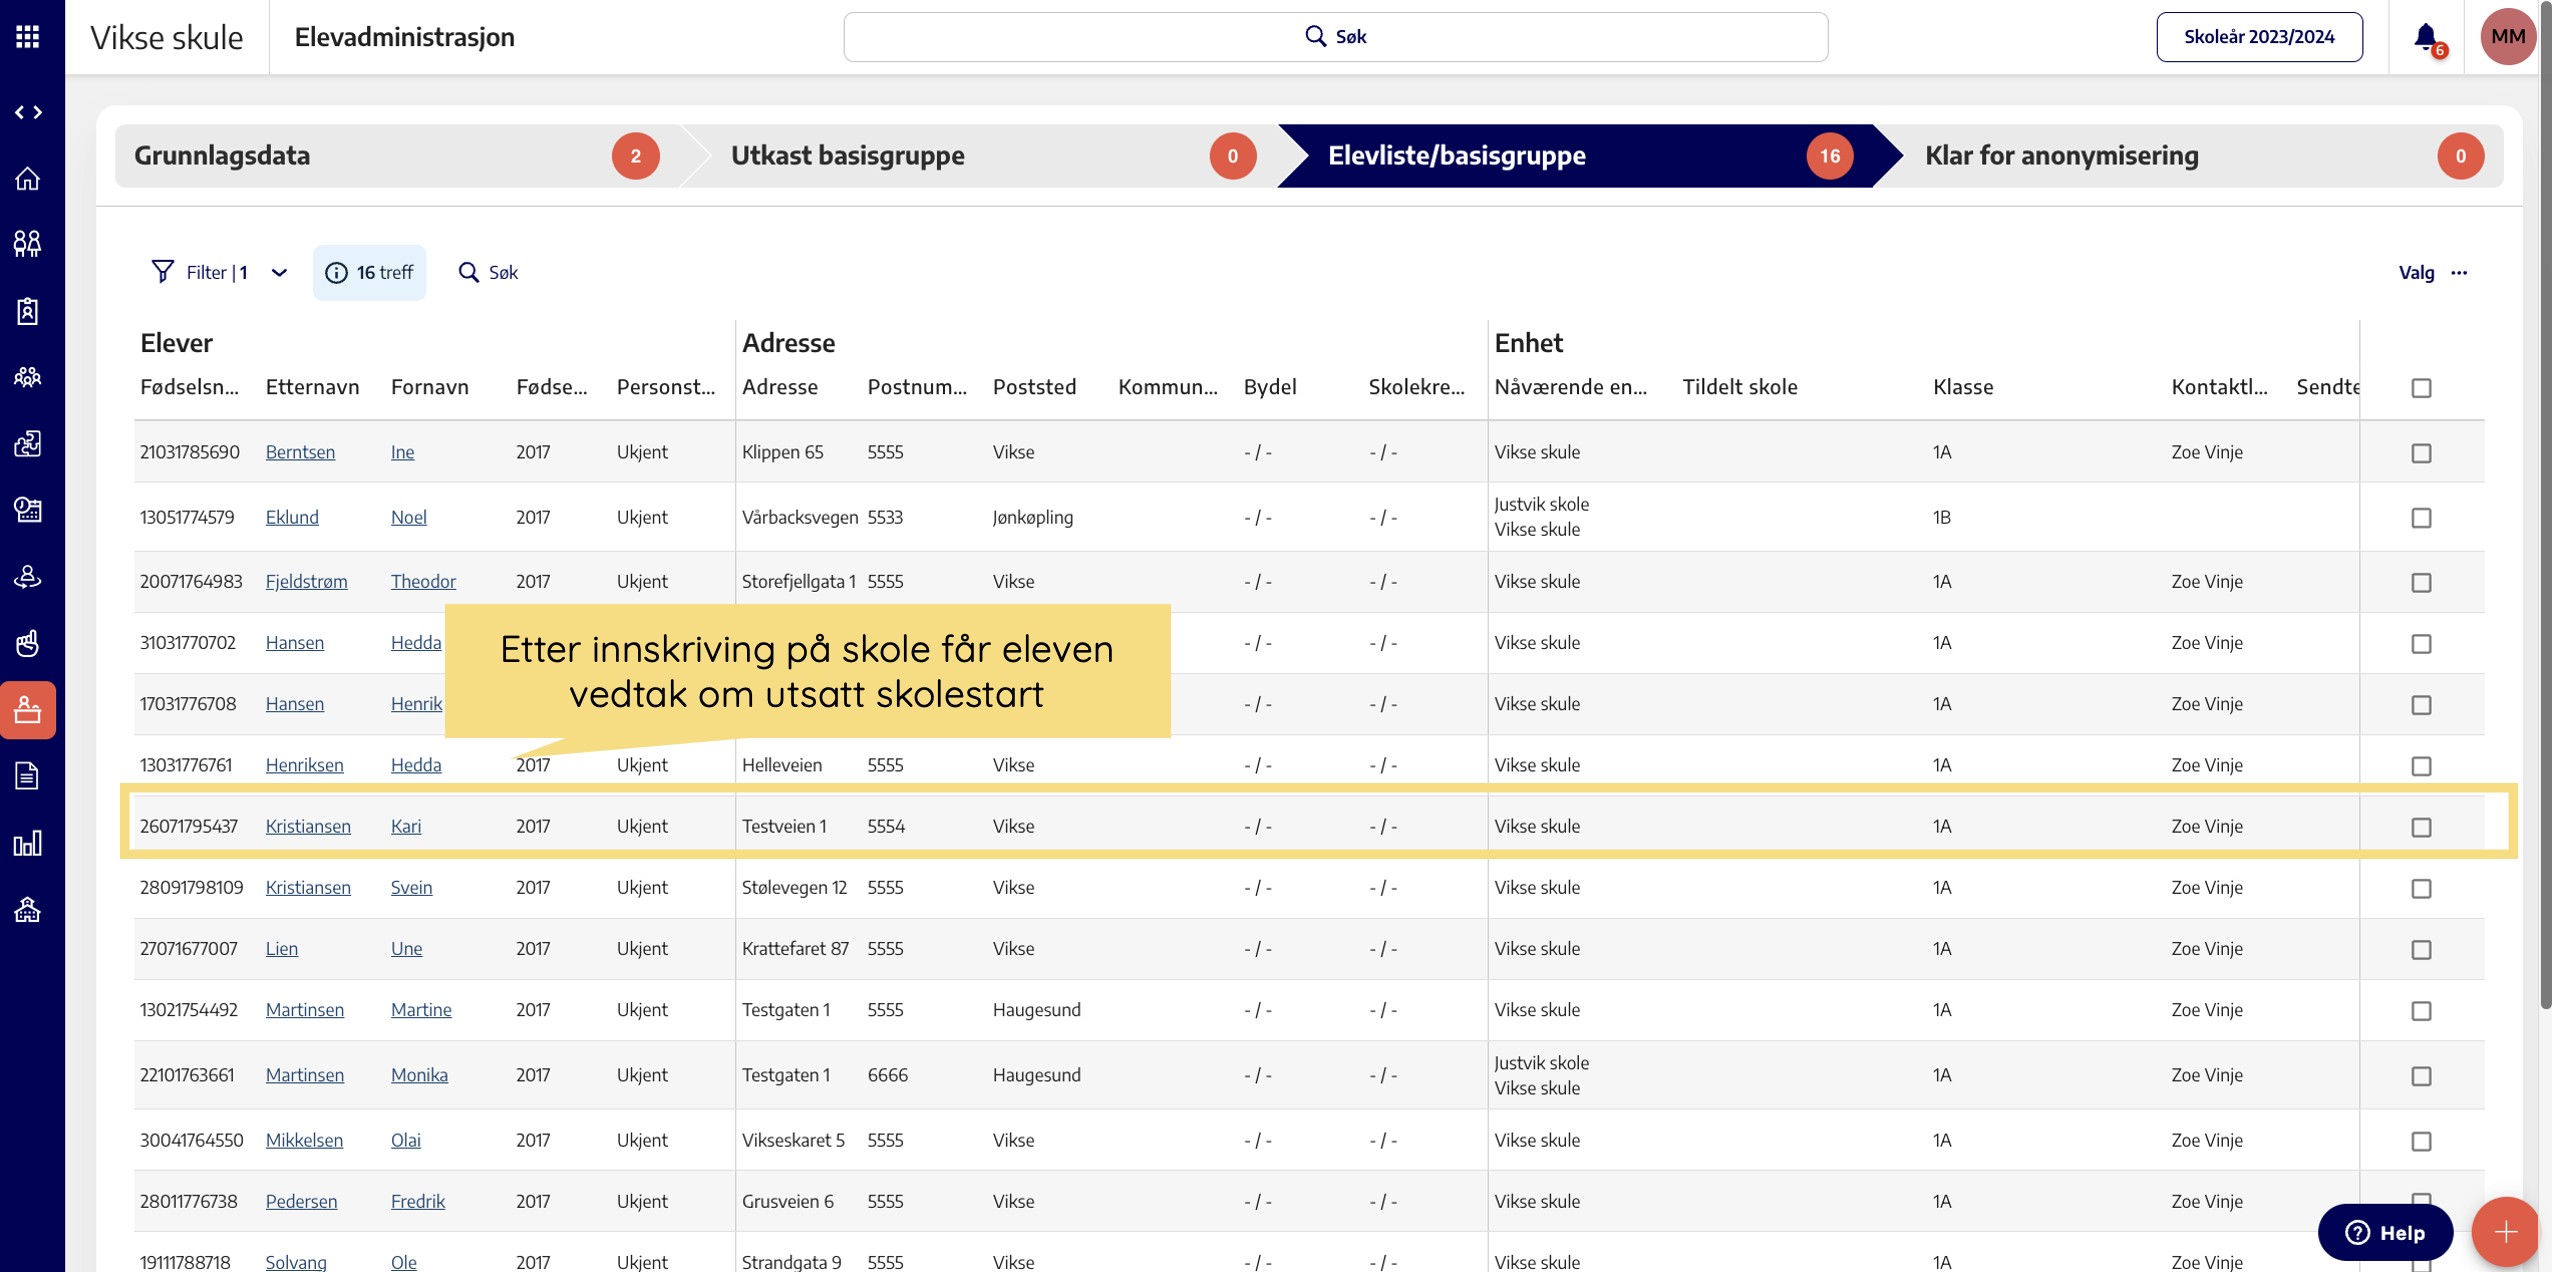Image resolution: width=2552 pixels, height=1272 pixels.
Task: Click birth number 26071795437
Action: [189, 826]
